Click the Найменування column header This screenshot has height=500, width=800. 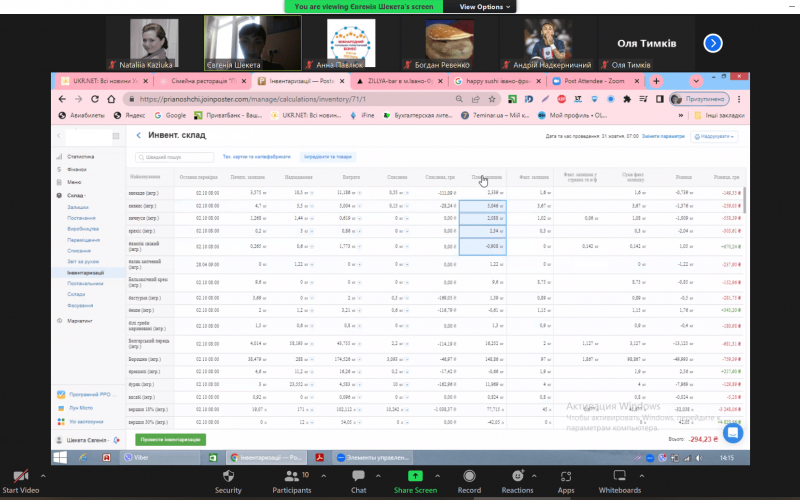(145, 177)
